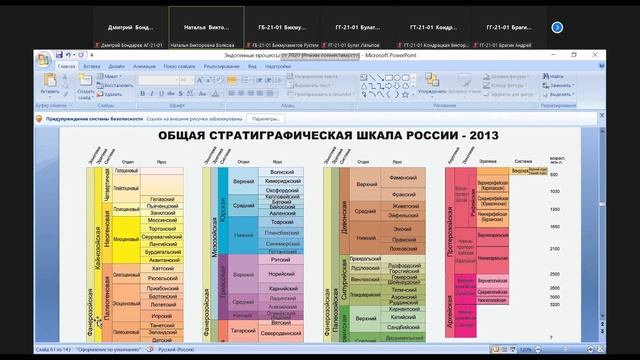Open the Дизайн ribbon tab

click(x=116, y=66)
